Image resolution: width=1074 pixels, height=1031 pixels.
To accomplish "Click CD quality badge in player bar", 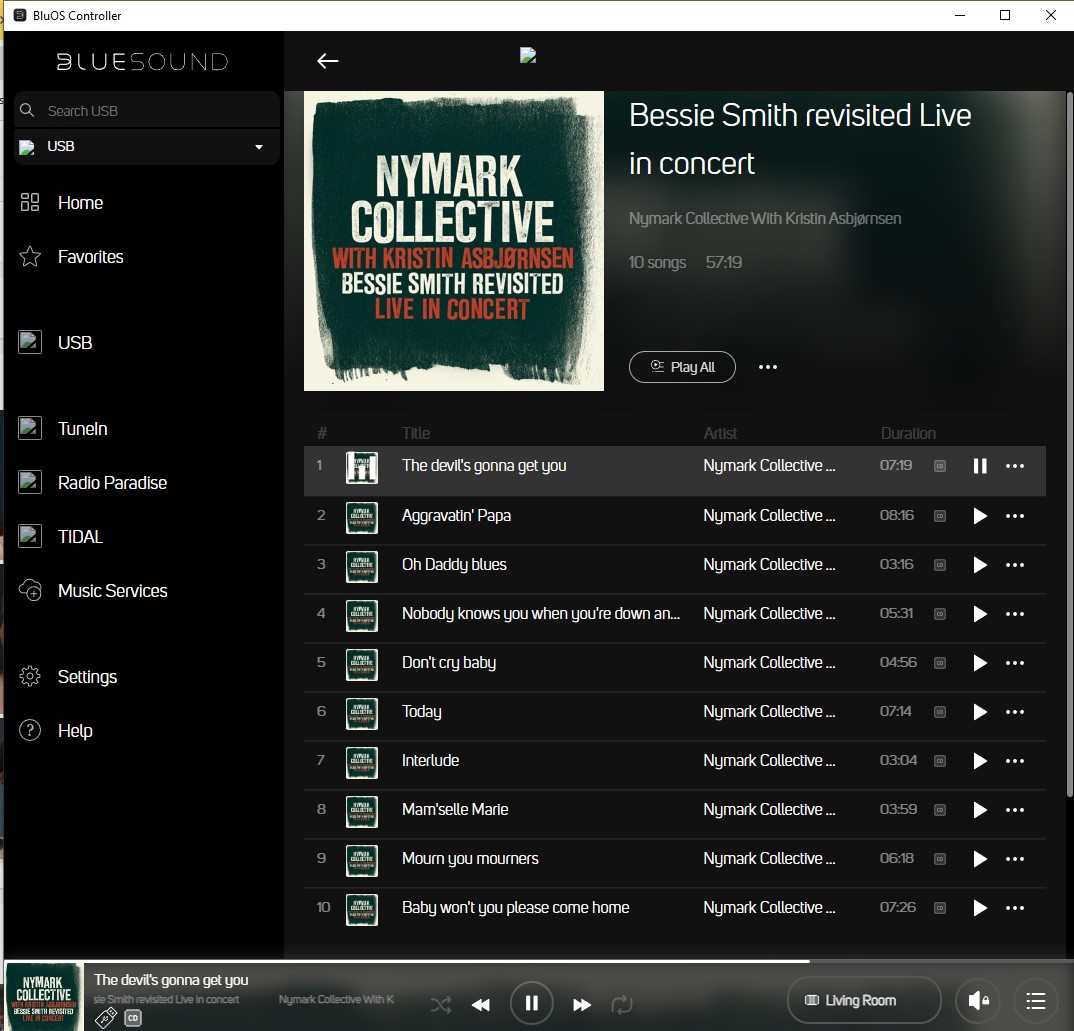I will pyautogui.click(x=133, y=1018).
